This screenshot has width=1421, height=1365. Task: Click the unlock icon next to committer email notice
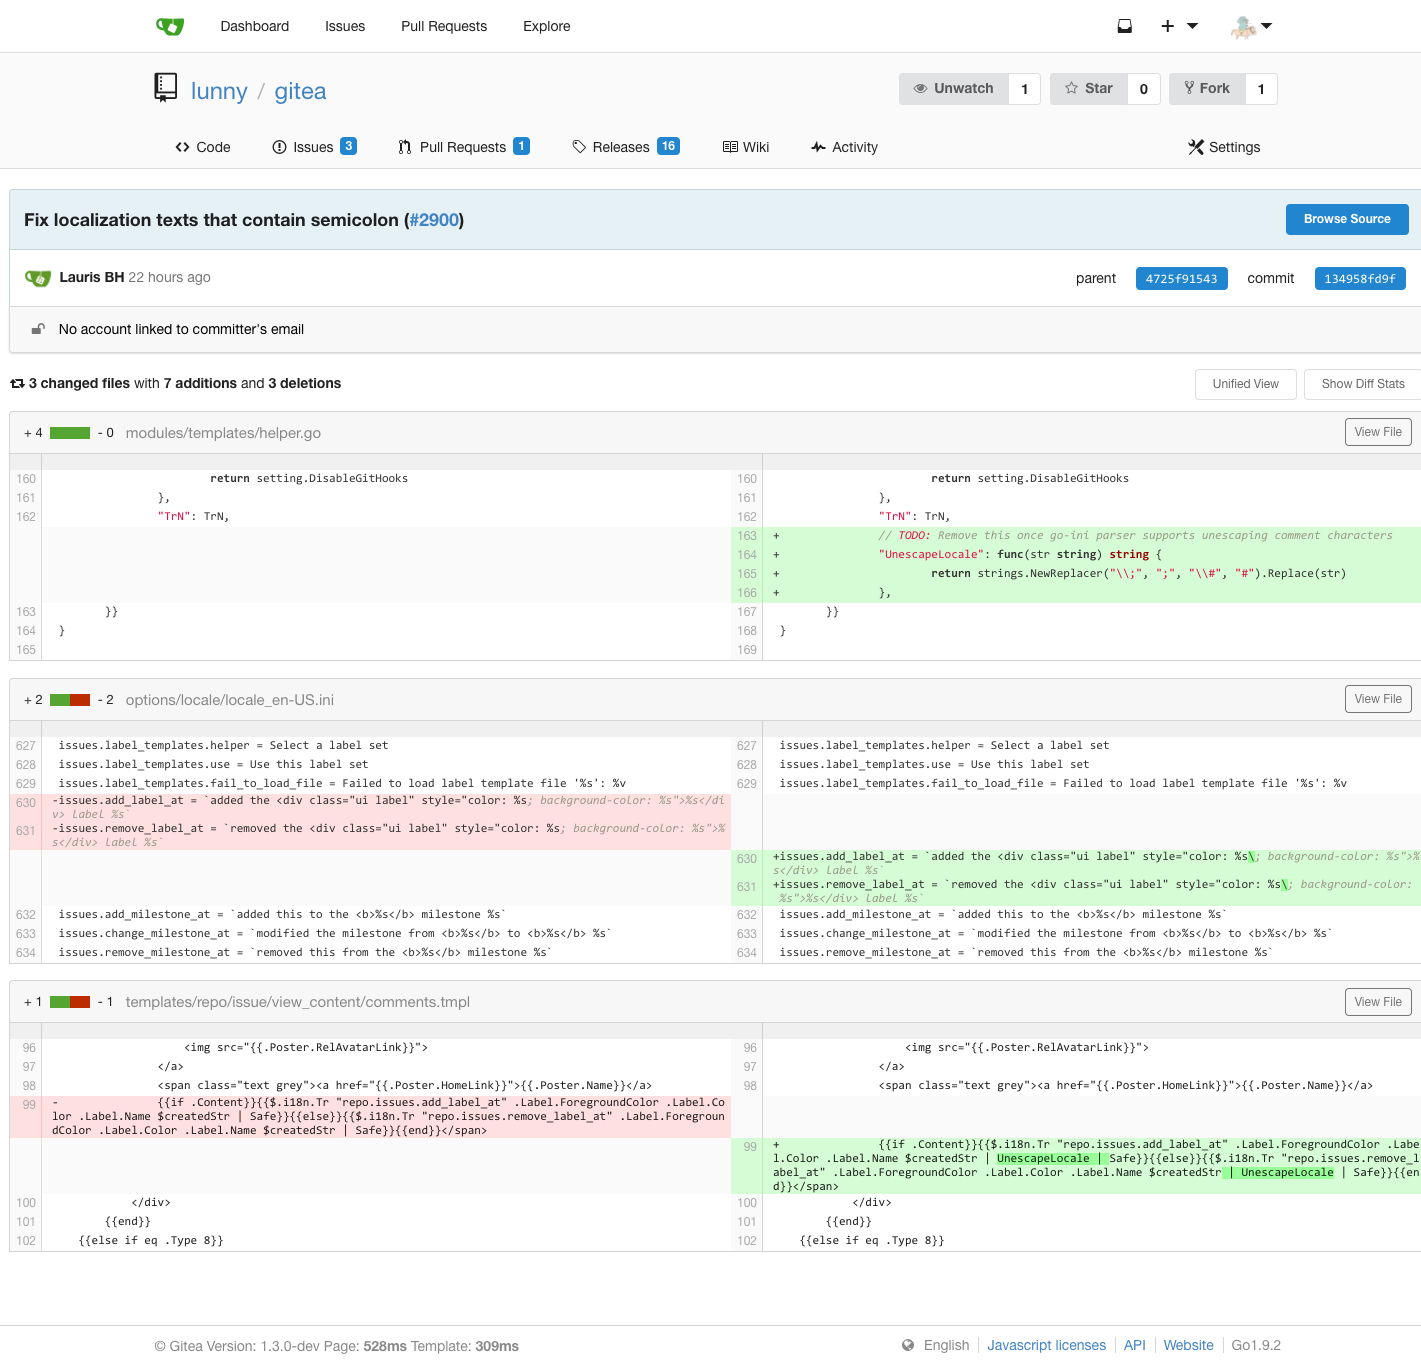pyautogui.click(x=38, y=329)
